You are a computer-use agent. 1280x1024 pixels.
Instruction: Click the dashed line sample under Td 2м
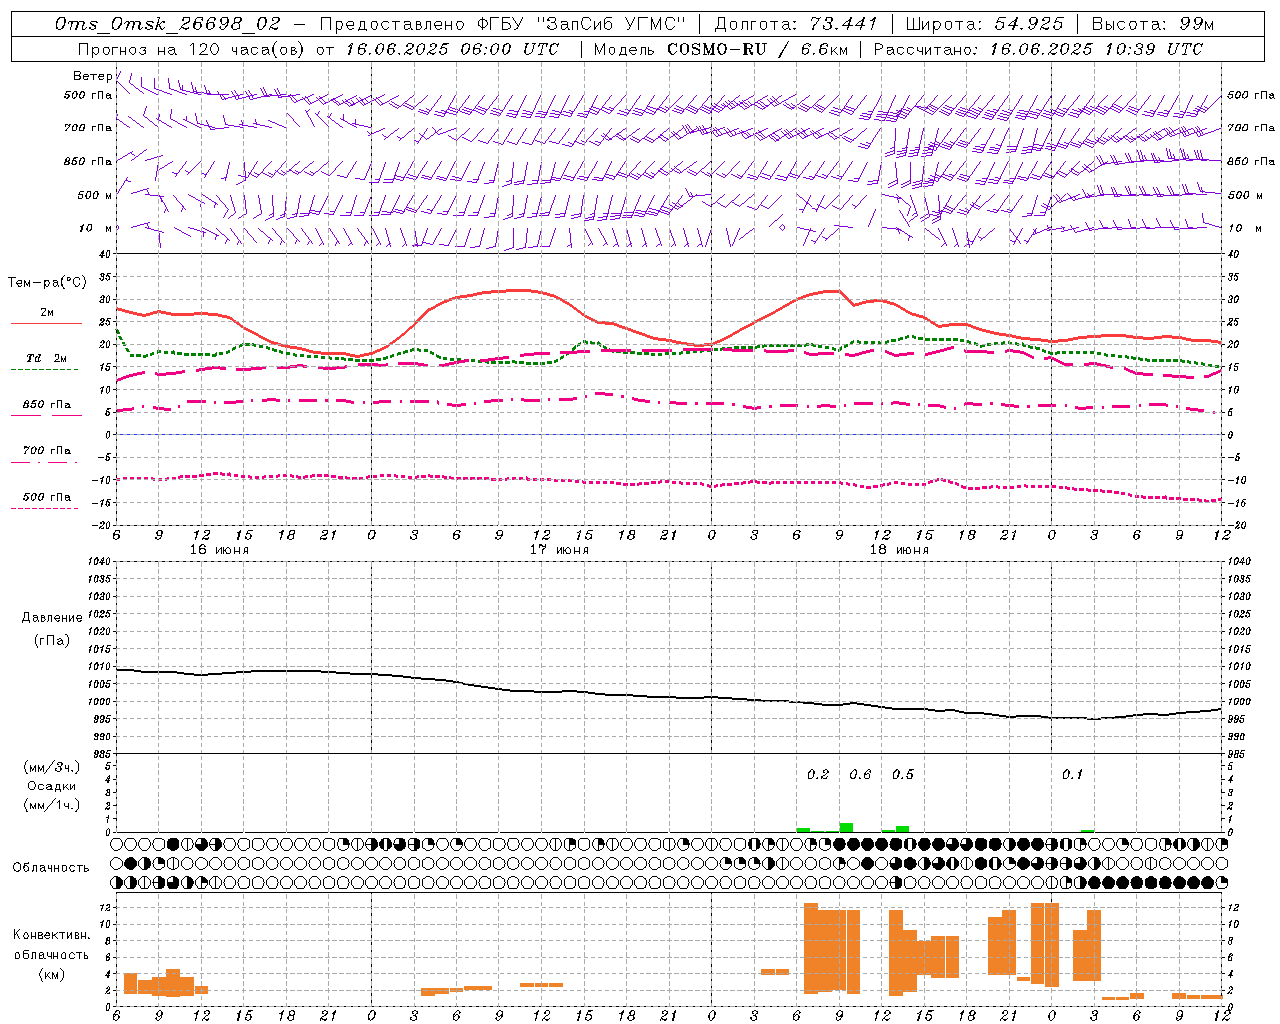pos(44,370)
